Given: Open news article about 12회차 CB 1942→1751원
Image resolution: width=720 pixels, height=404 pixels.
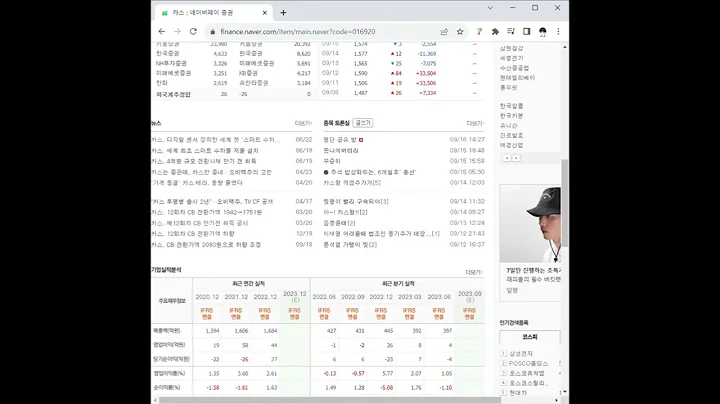Looking at the screenshot, I should (x=207, y=213).
